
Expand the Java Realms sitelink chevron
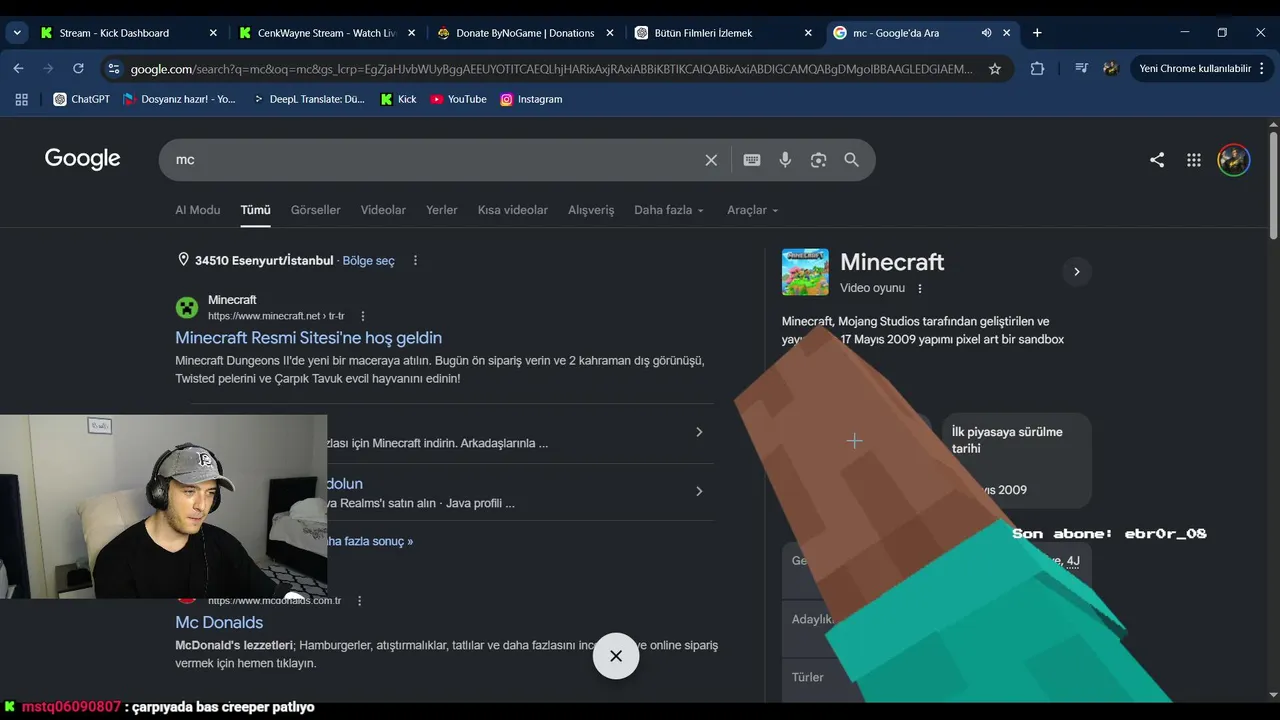pos(699,491)
